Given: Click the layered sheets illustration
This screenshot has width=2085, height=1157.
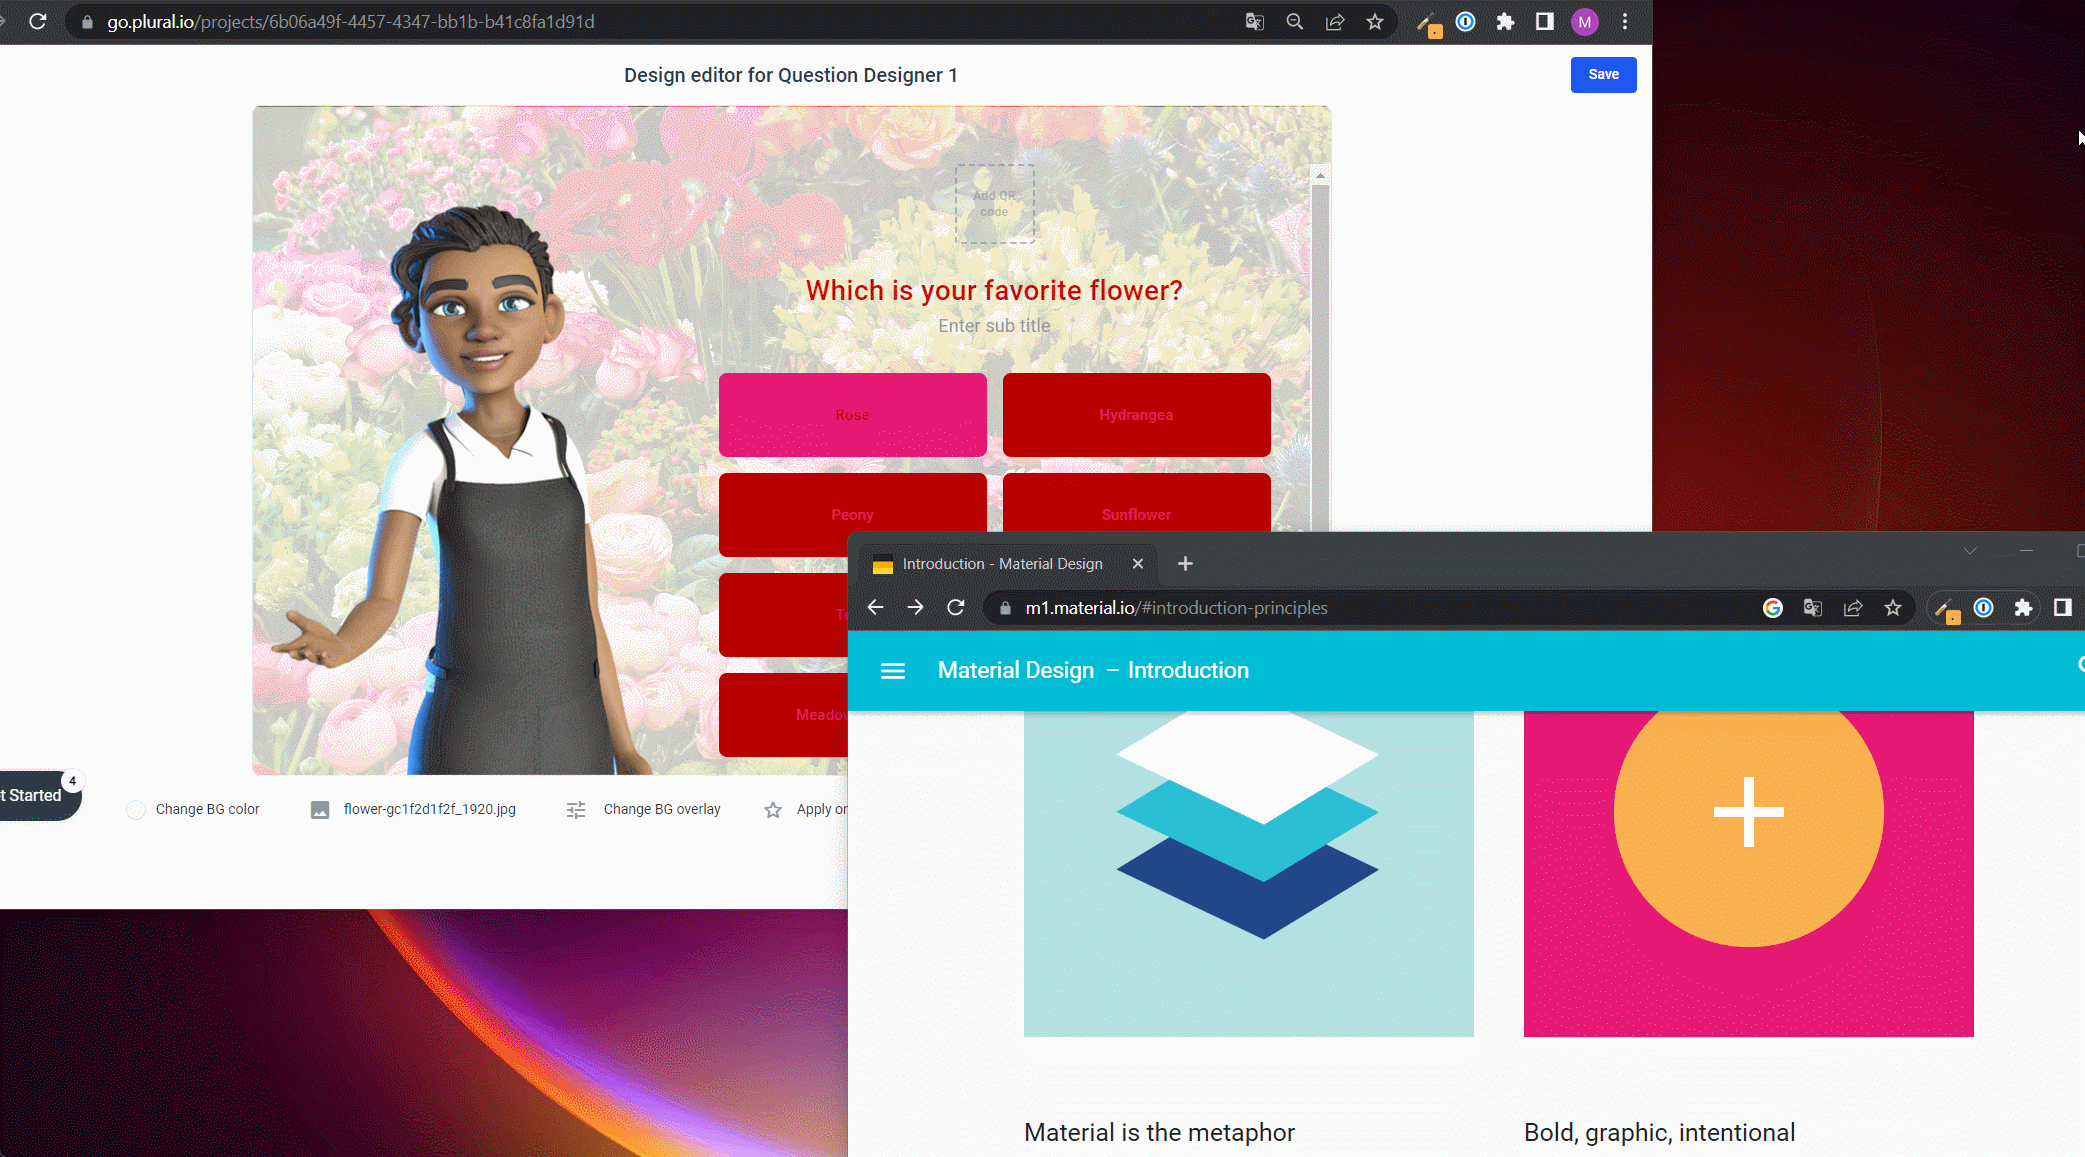Looking at the screenshot, I should click(x=1248, y=826).
